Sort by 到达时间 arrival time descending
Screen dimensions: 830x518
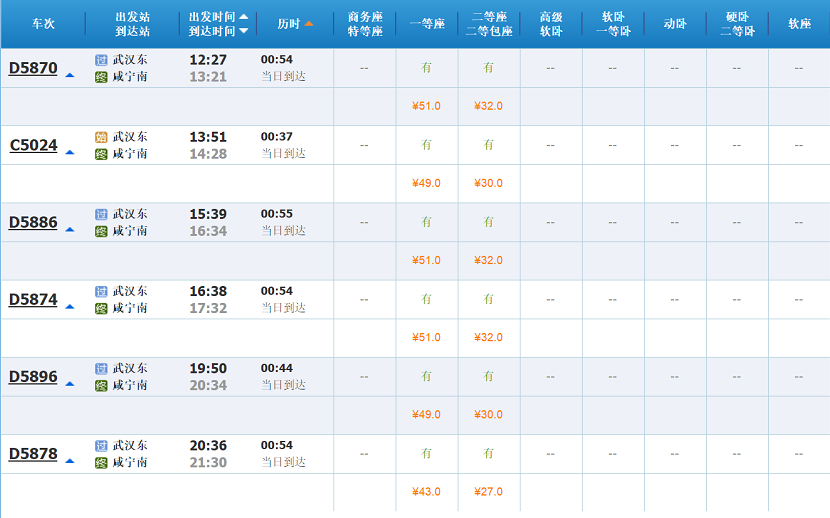point(243,31)
